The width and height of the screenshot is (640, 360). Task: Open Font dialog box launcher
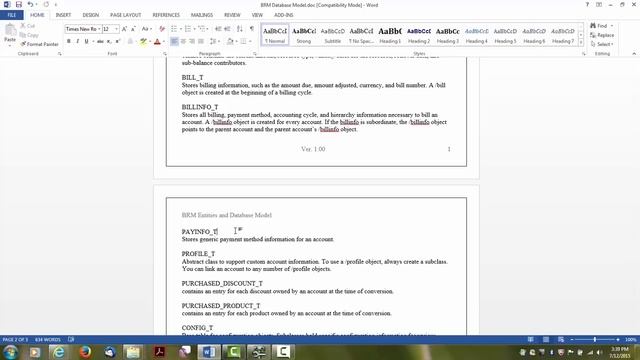point(165,54)
